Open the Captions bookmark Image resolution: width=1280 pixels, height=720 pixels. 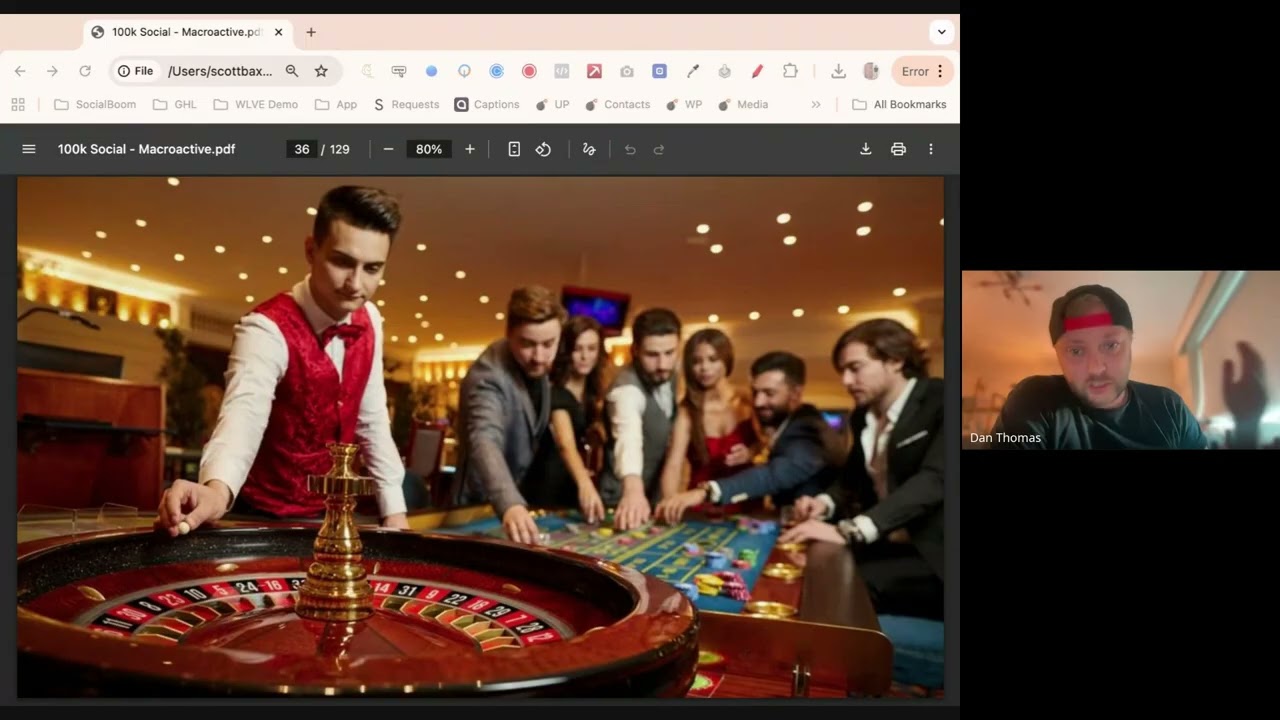pos(487,104)
